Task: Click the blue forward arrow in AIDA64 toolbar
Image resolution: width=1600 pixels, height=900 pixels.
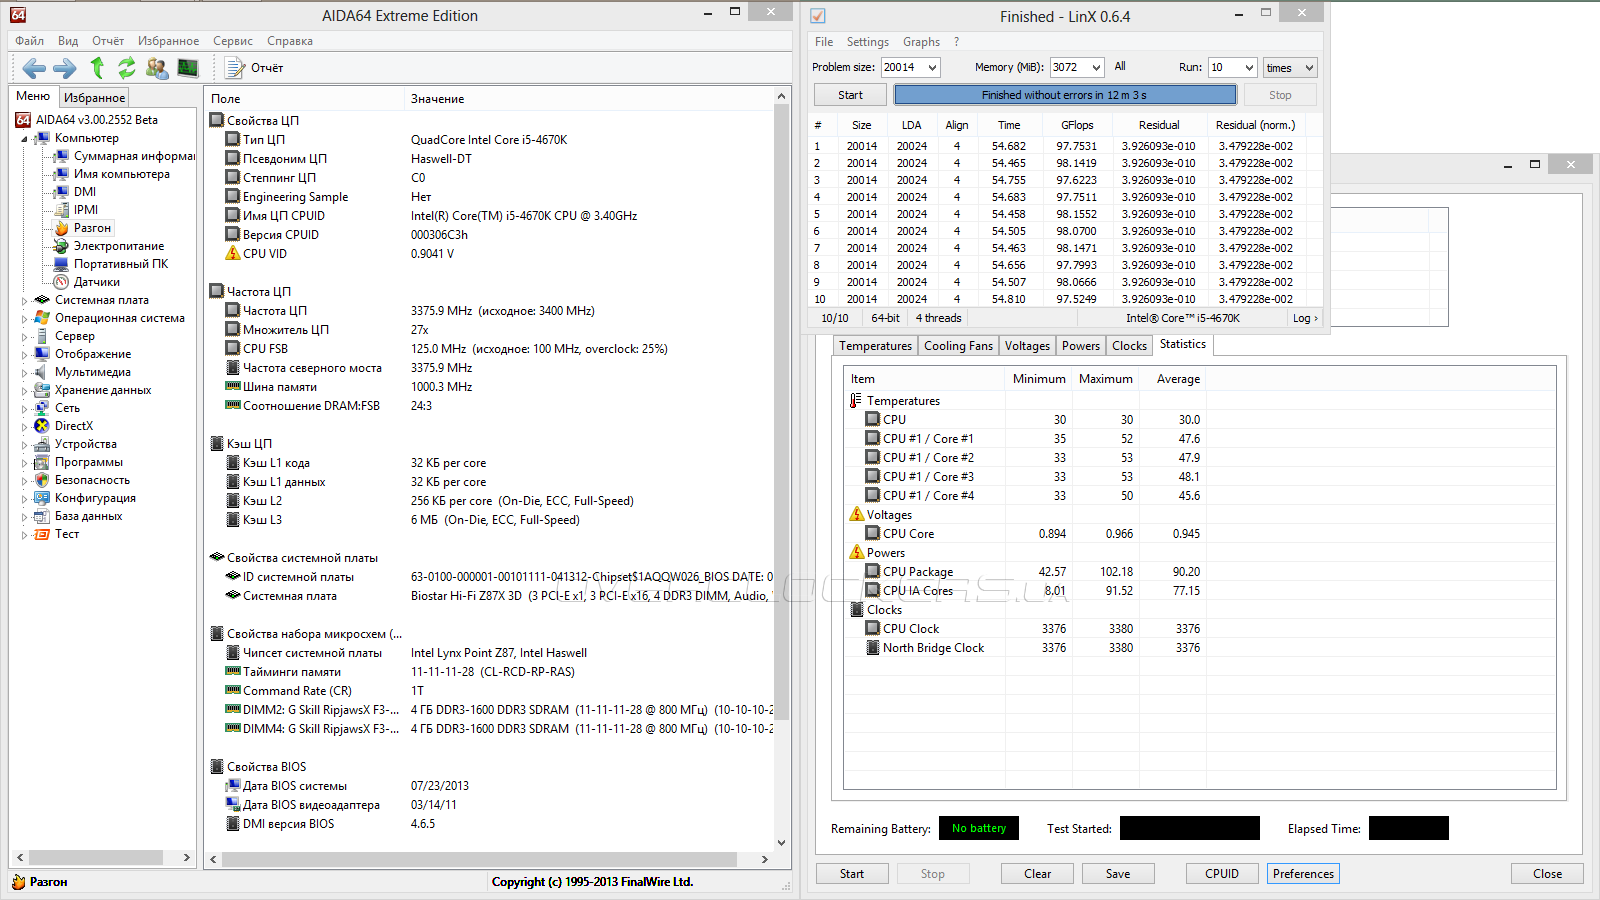Action: pyautogui.click(x=65, y=68)
